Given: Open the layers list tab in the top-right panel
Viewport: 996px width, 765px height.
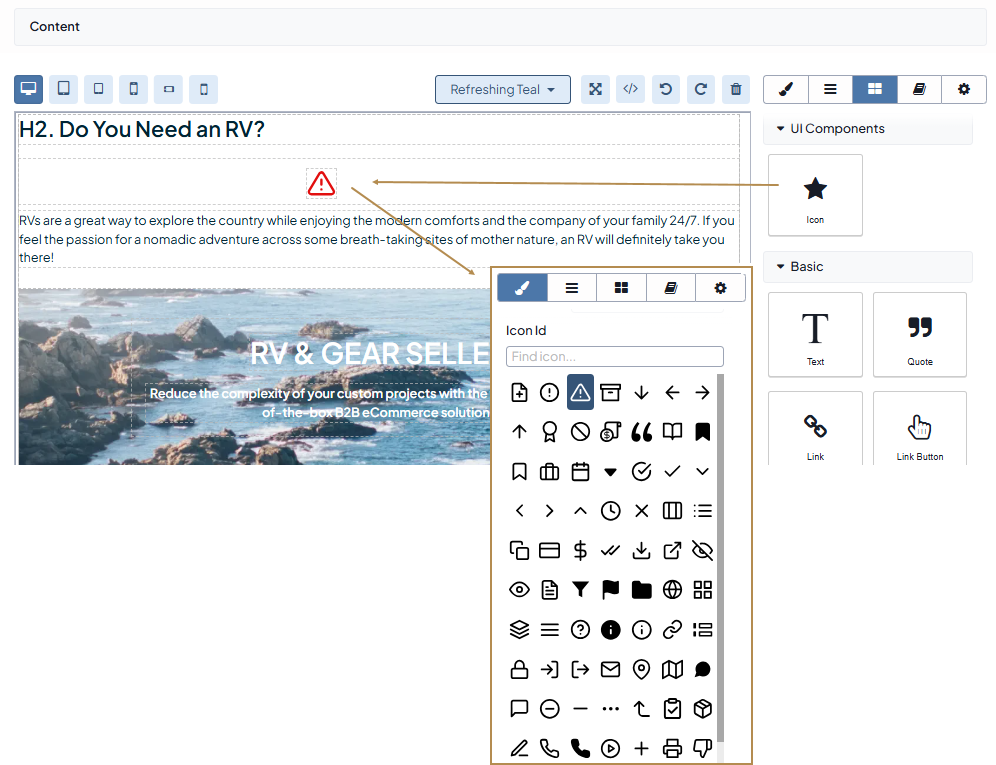Looking at the screenshot, I should (830, 89).
